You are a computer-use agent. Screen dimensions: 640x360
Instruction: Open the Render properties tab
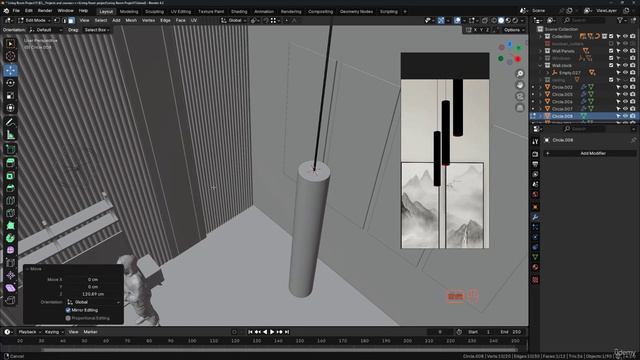535,154
